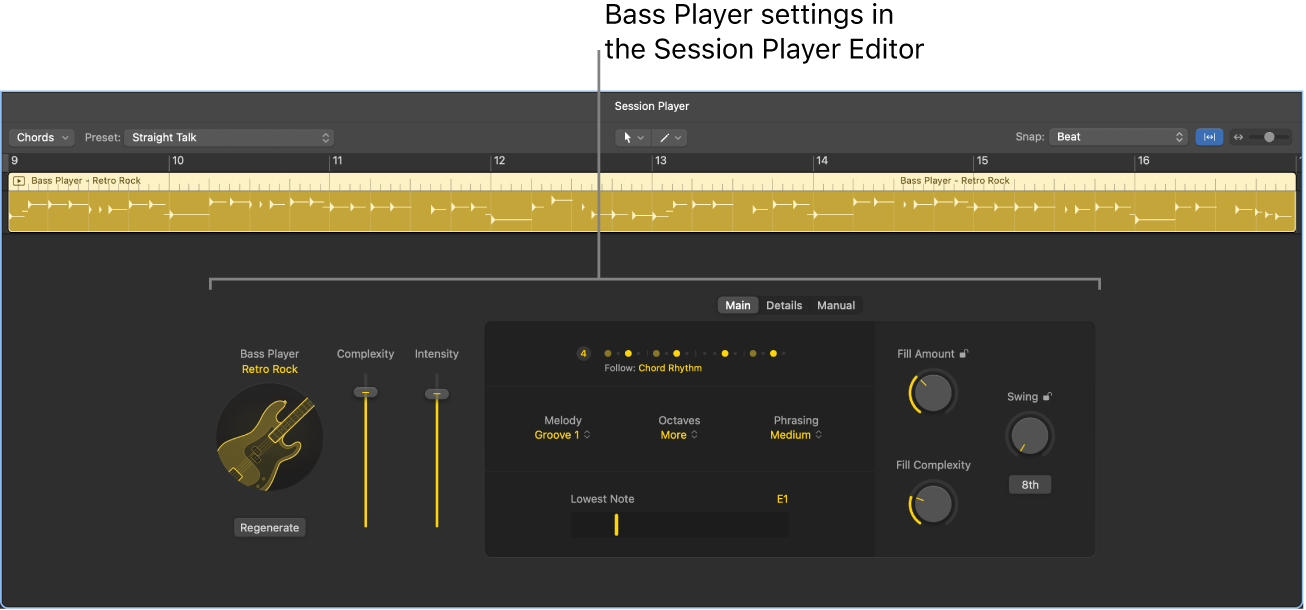The width and height of the screenshot is (1306, 610).
Task: Click the Swing lock icon
Action: pos(1047,396)
